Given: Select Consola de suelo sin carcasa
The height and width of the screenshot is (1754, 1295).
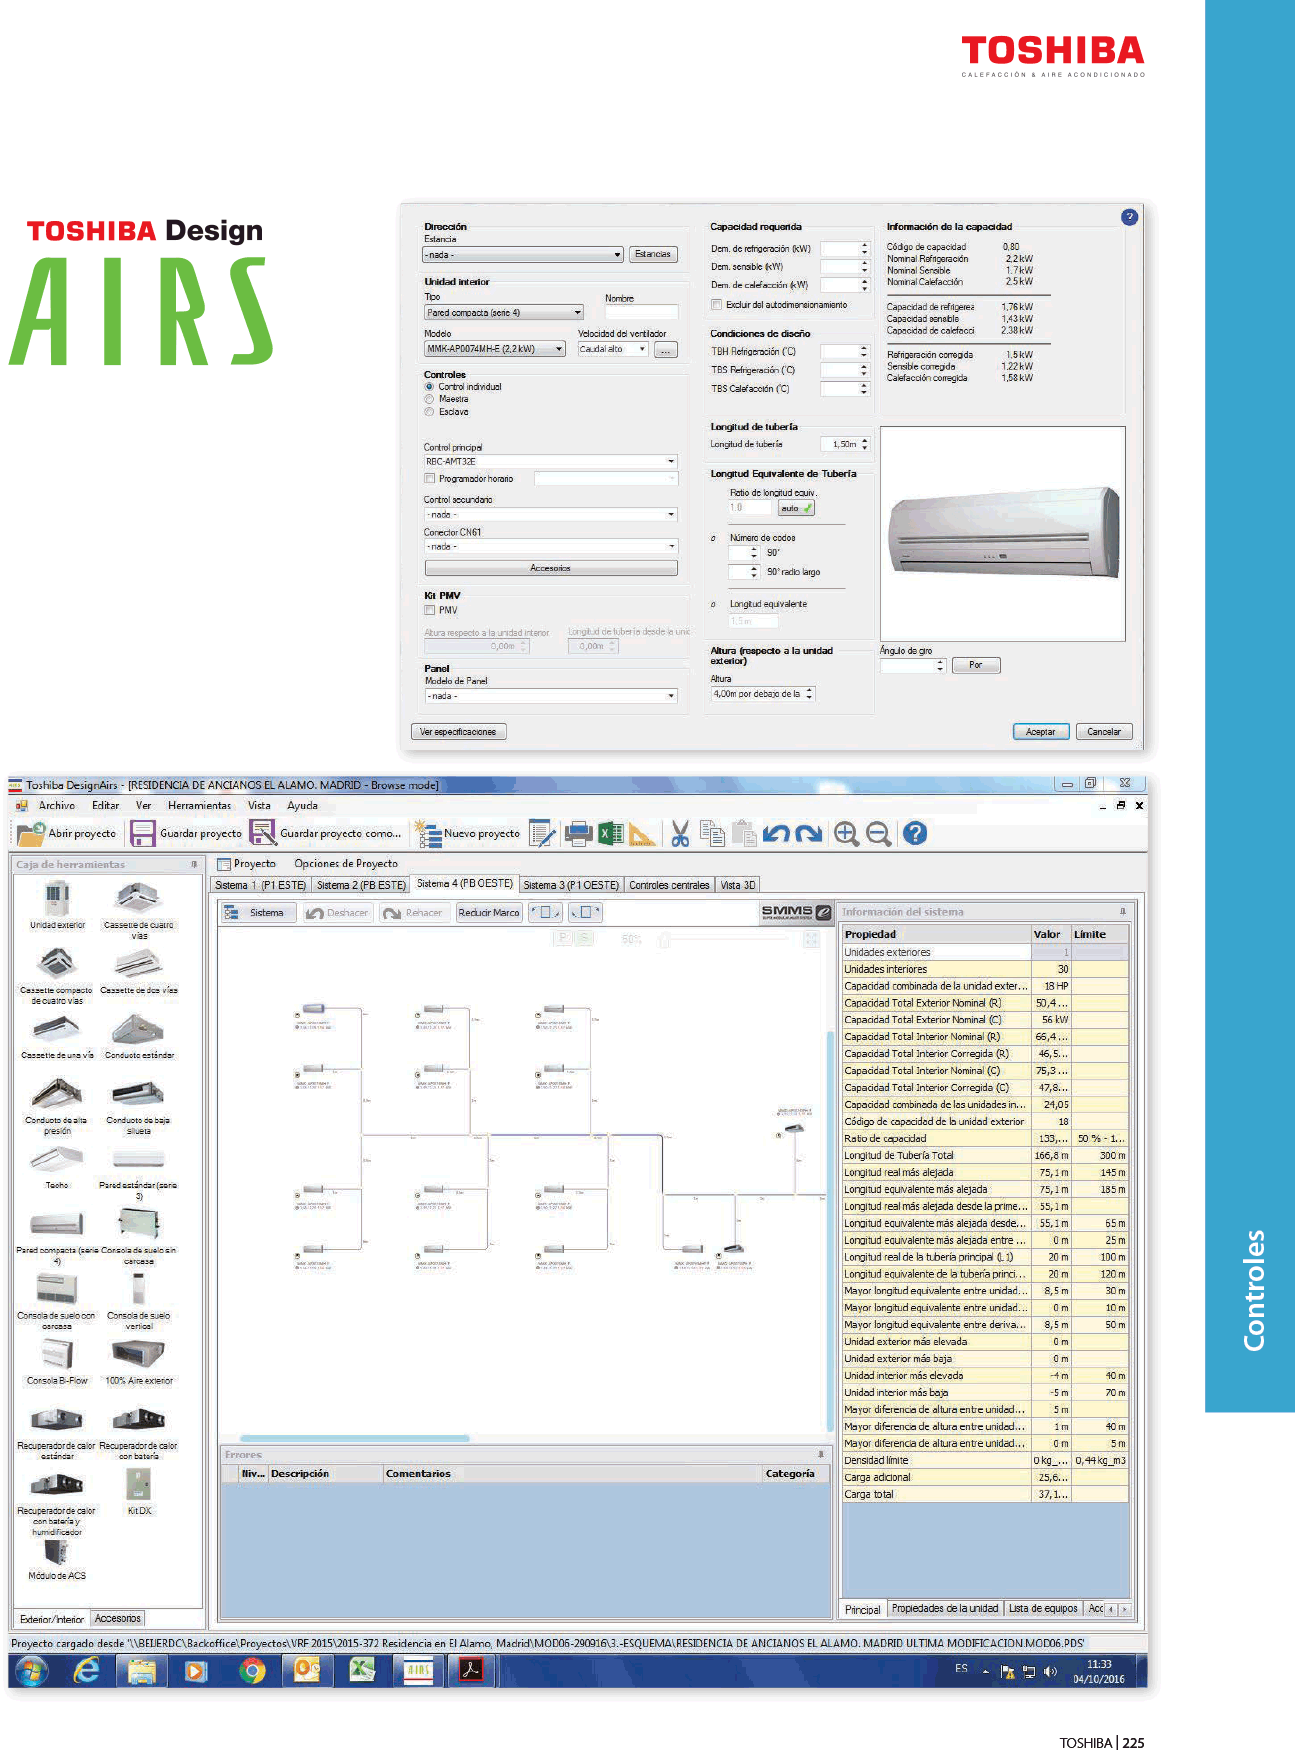Looking at the screenshot, I should (138, 1224).
